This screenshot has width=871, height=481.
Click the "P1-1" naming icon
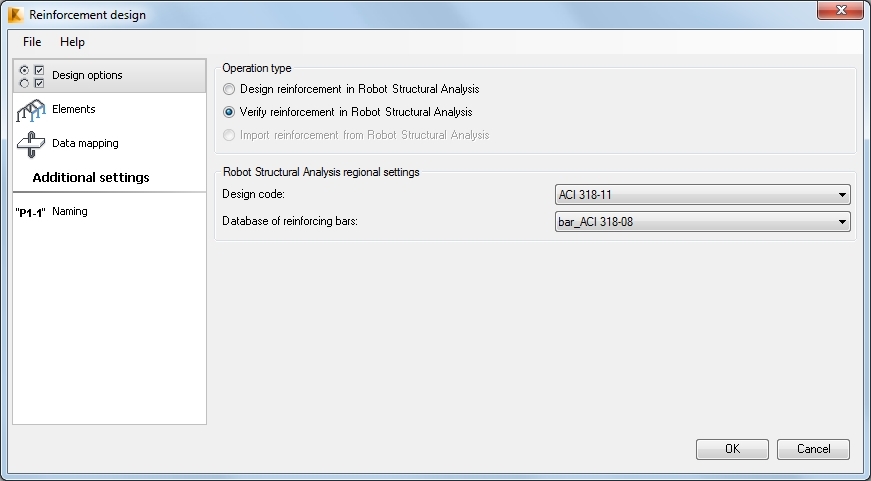tap(31, 212)
